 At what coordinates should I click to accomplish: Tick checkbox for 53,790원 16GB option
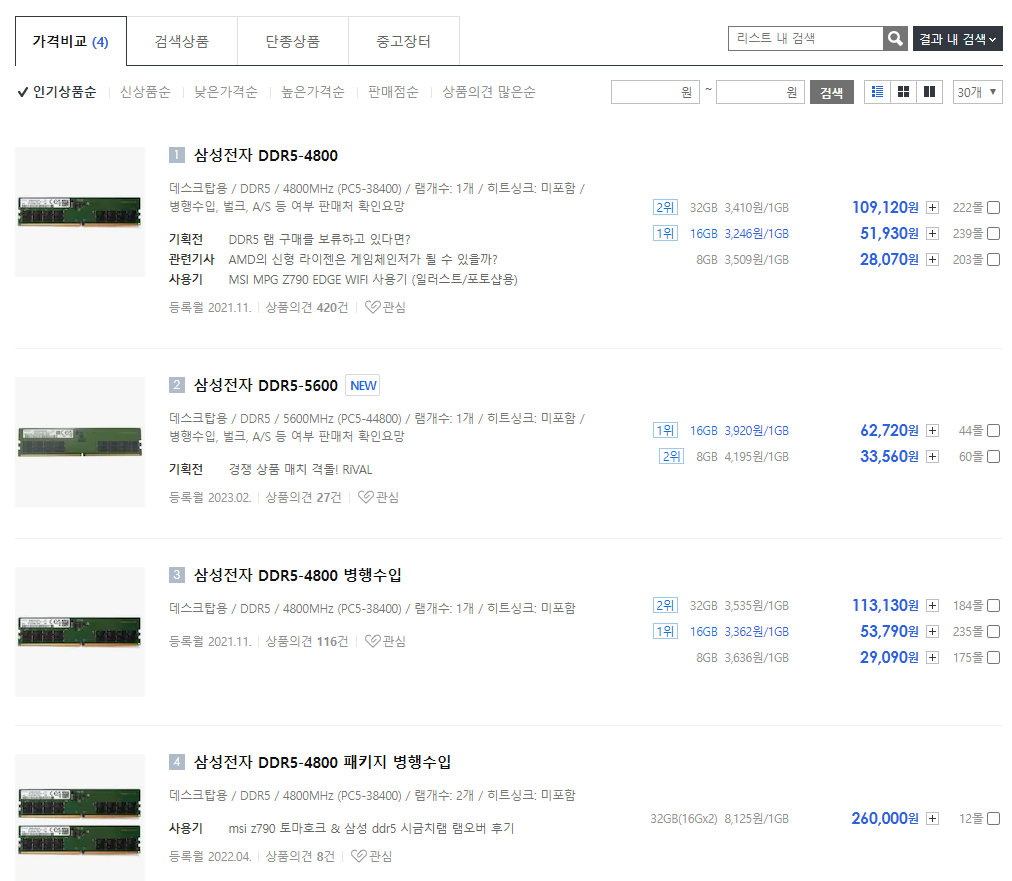(x=994, y=631)
